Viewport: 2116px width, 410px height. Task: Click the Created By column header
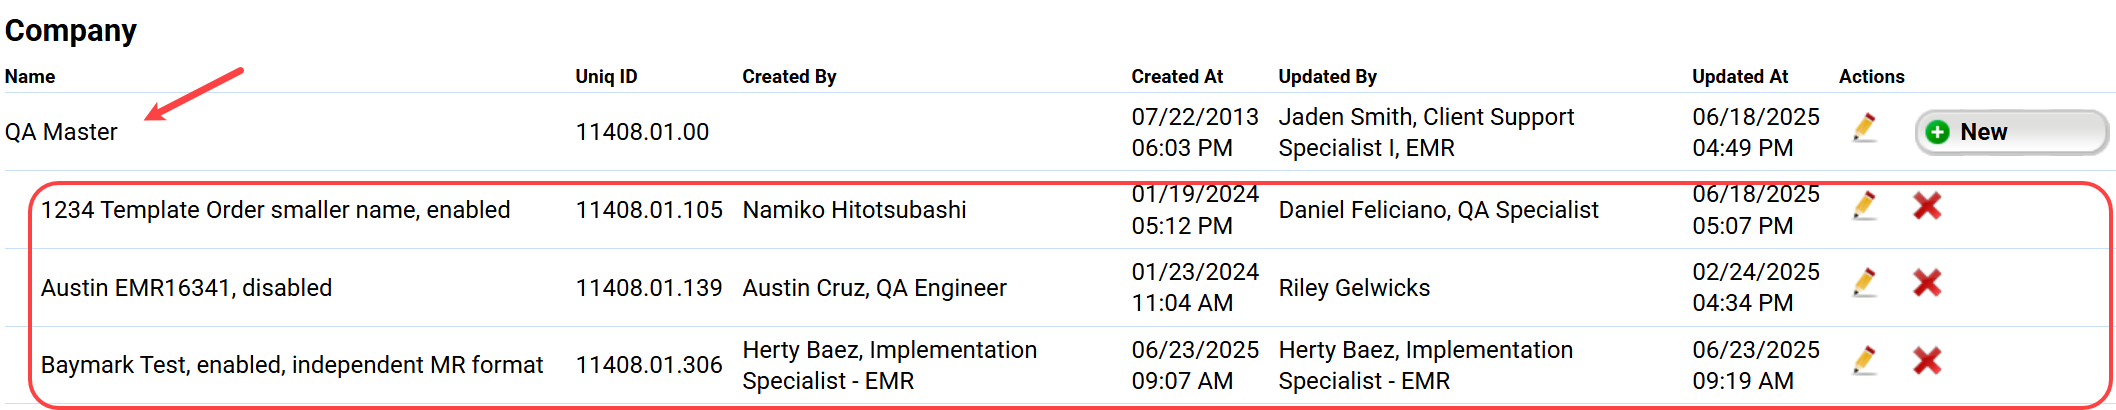point(789,77)
